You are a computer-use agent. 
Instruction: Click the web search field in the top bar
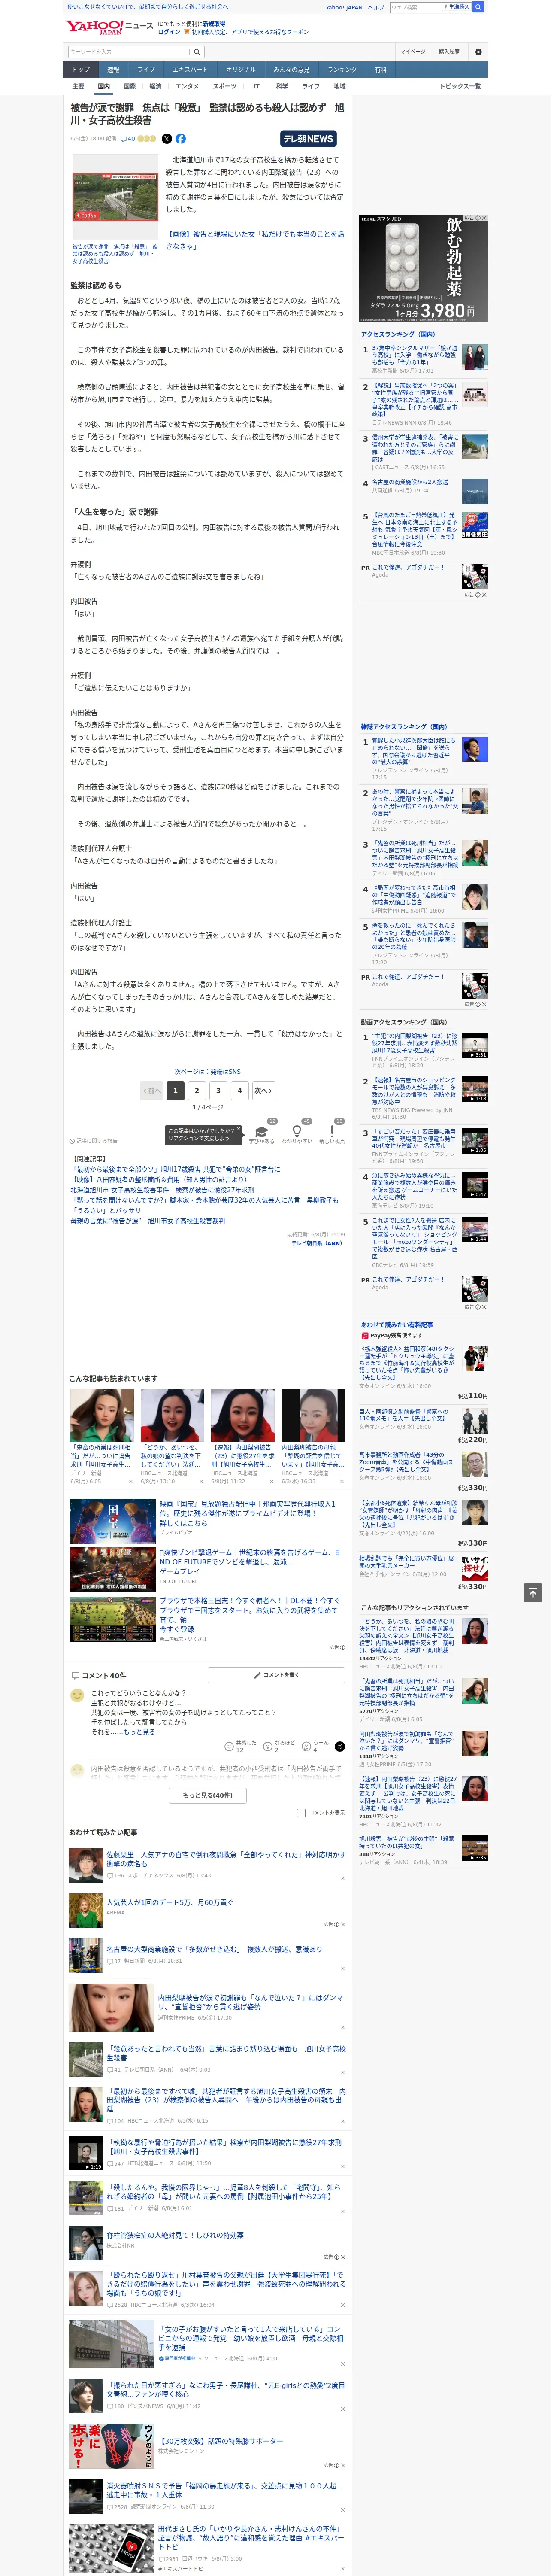click(416, 7)
